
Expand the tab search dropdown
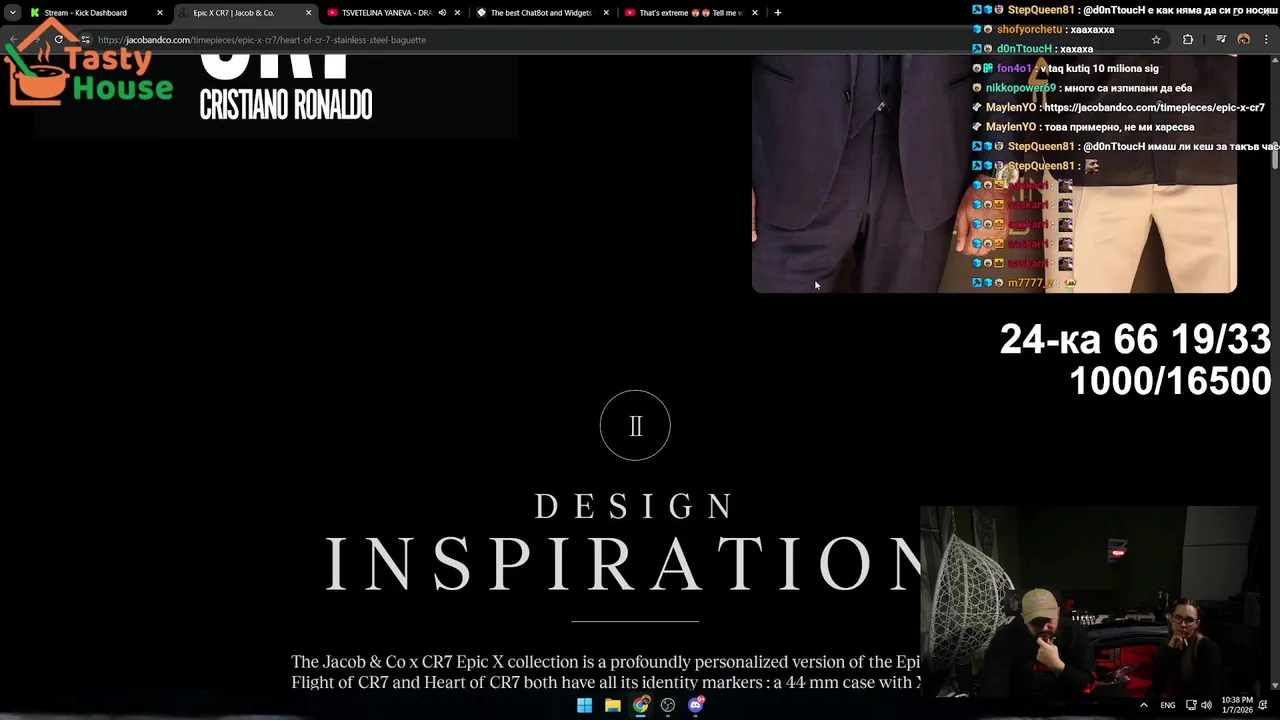click(12, 13)
